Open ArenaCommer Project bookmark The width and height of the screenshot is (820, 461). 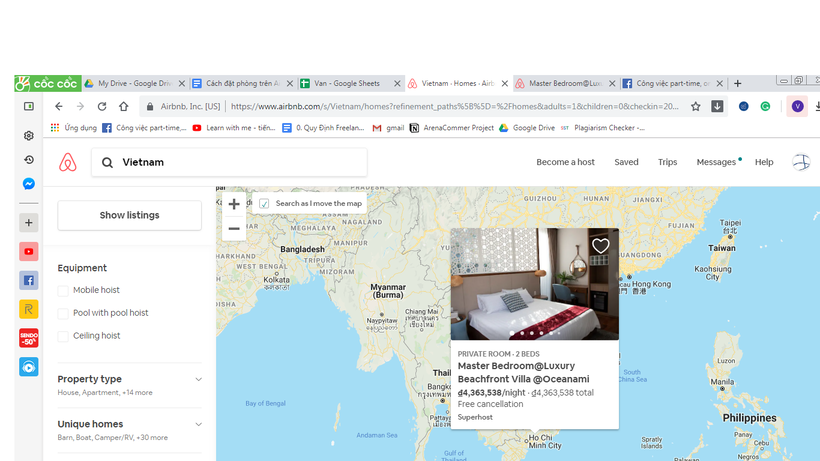pyautogui.click(x=452, y=128)
